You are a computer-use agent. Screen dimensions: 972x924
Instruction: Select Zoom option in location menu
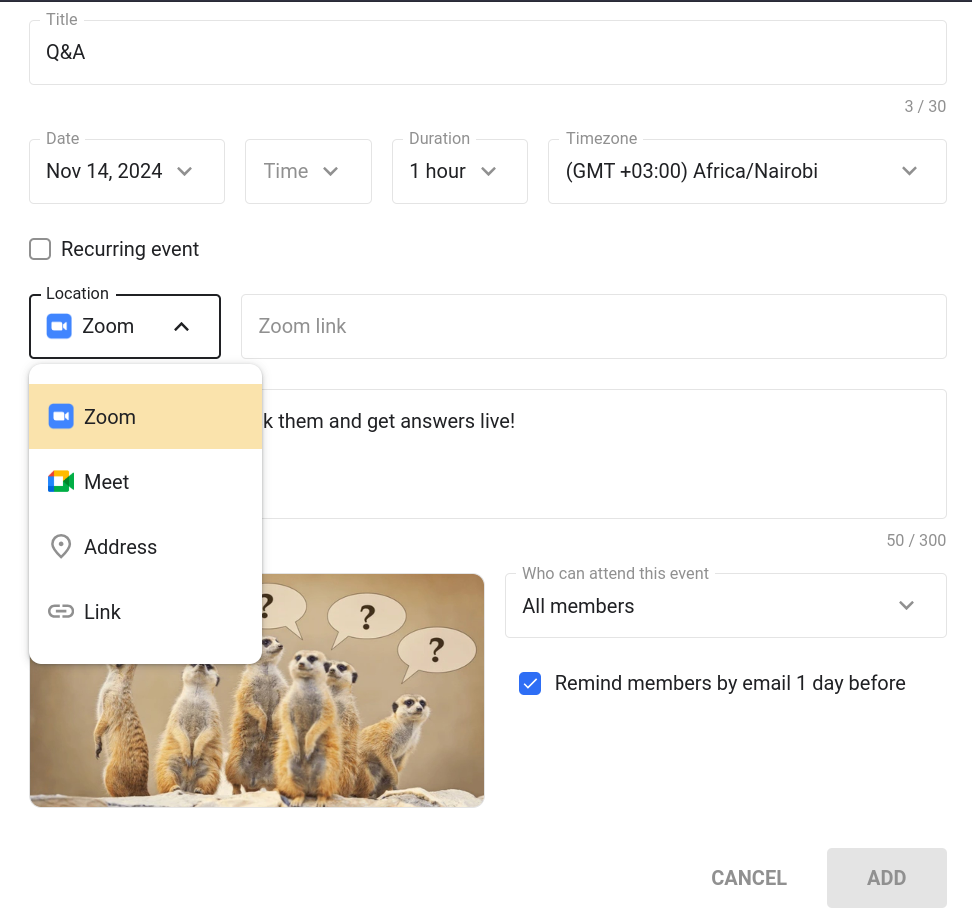pyautogui.click(x=146, y=416)
